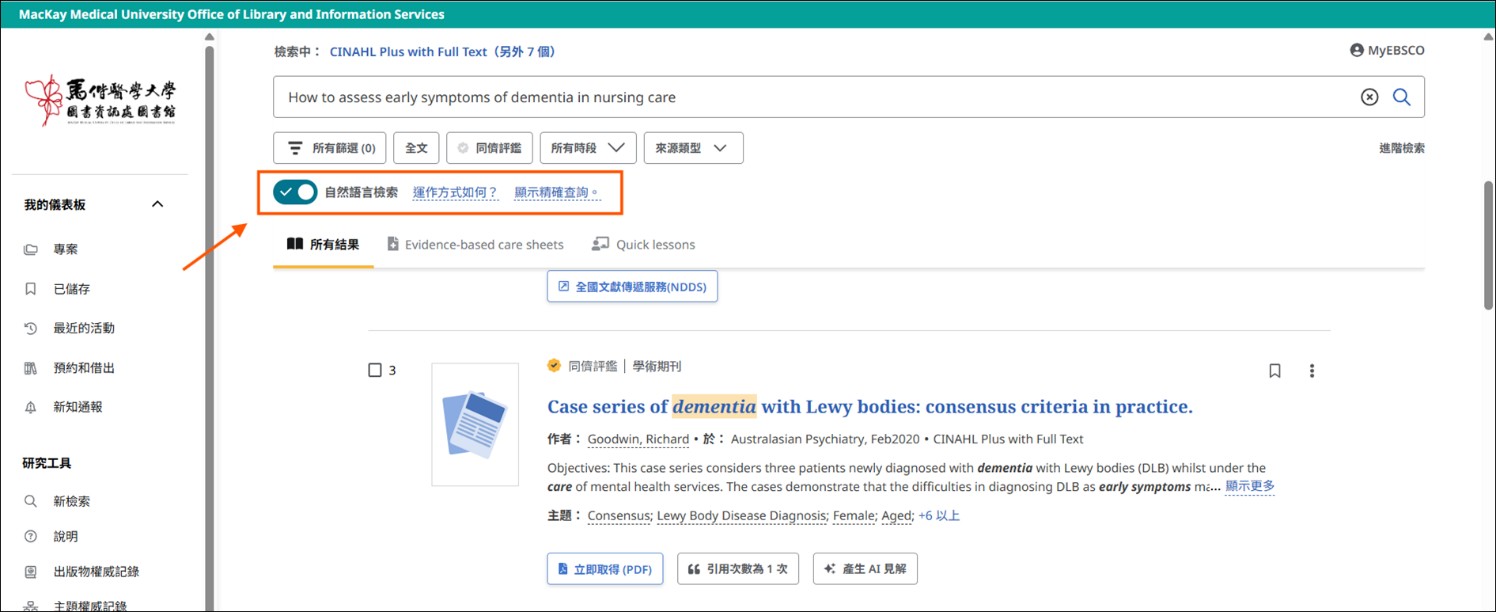Click the magnifier search icon in search box
Image resolution: width=1496 pixels, height=612 pixels.
pos(1401,97)
